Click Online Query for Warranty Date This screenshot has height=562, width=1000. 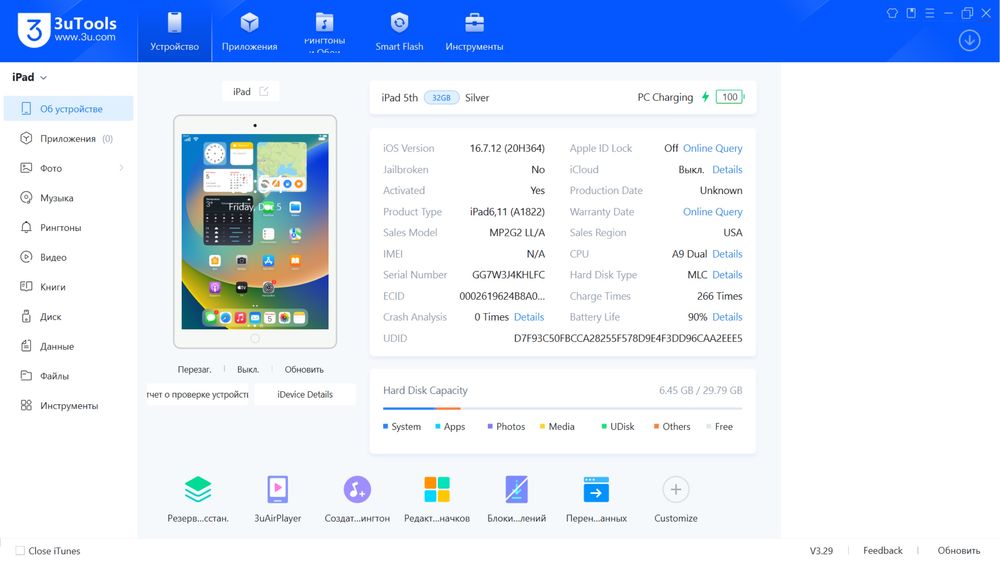712,212
